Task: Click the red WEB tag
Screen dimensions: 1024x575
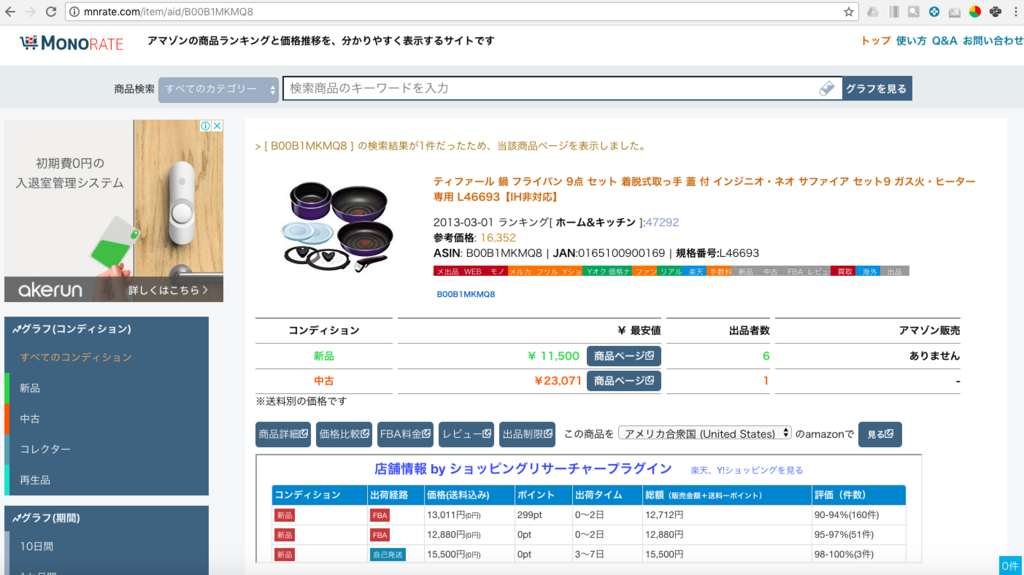Action: (x=473, y=271)
